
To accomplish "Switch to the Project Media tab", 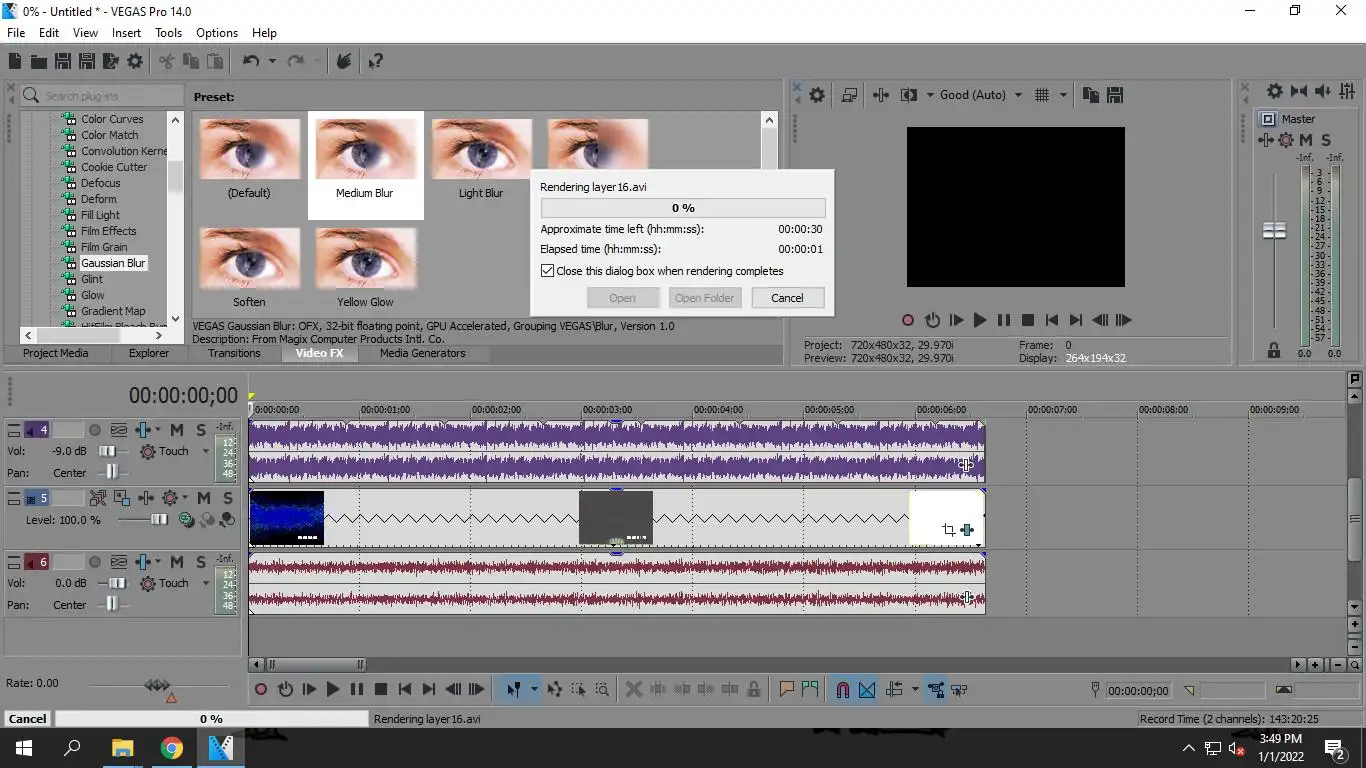I will pyautogui.click(x=56, y=353).
